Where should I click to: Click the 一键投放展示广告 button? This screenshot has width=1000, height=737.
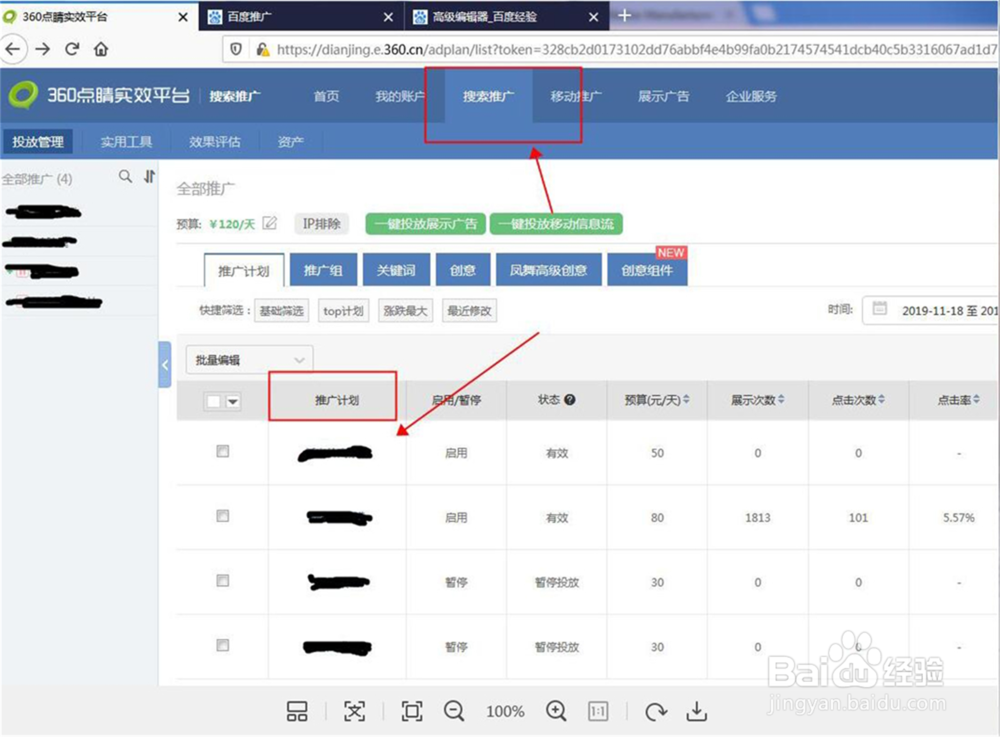point(424,223)
